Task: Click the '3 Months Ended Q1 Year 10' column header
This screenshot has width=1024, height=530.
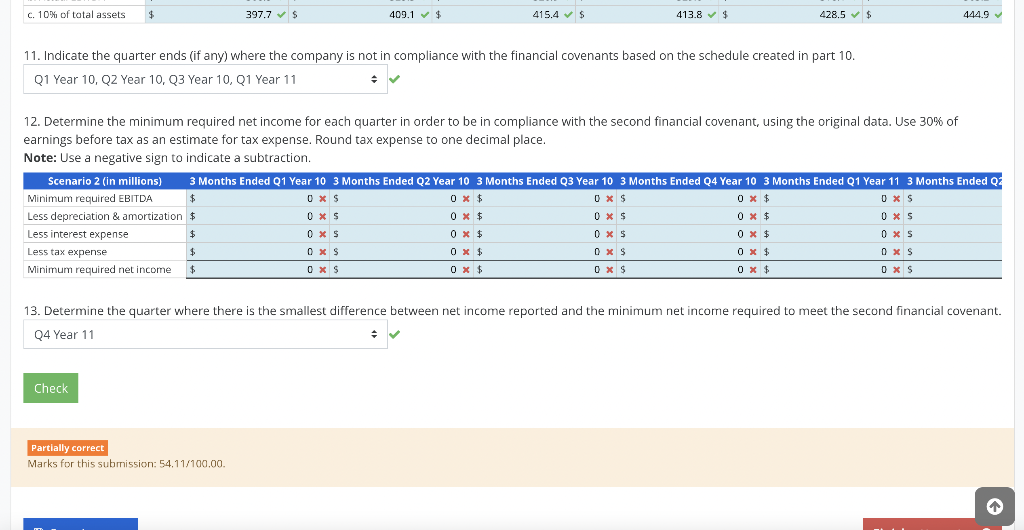Action: pos(258,181)
